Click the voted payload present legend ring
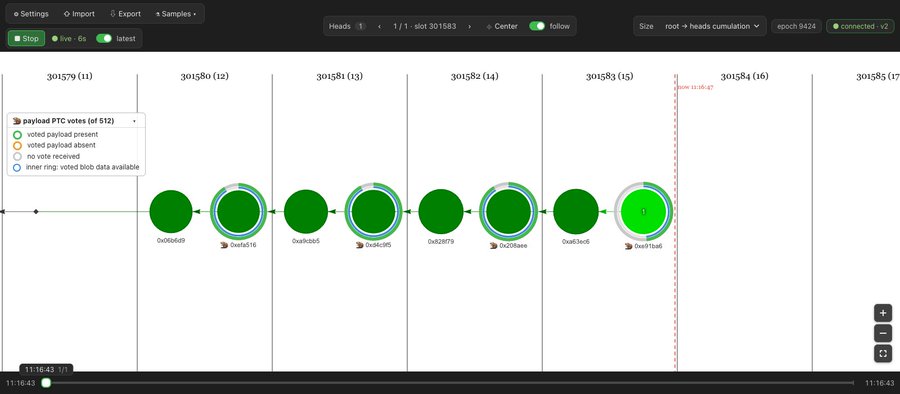900x394 pixels. (x=17, y=135)
